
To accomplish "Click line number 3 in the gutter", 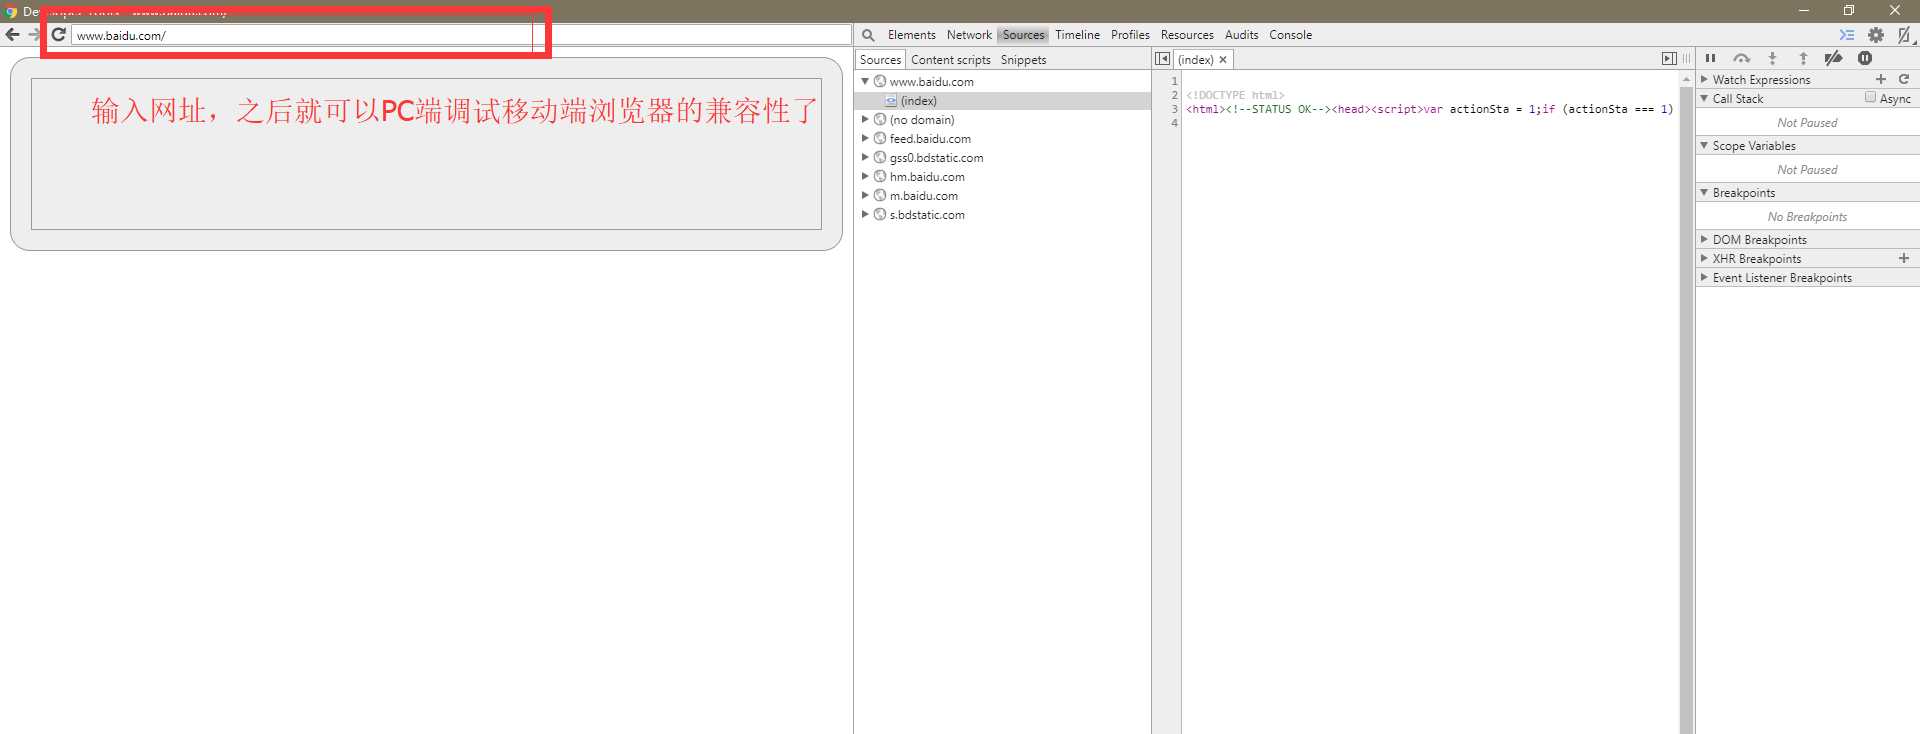I will [x=1175, y=109].
